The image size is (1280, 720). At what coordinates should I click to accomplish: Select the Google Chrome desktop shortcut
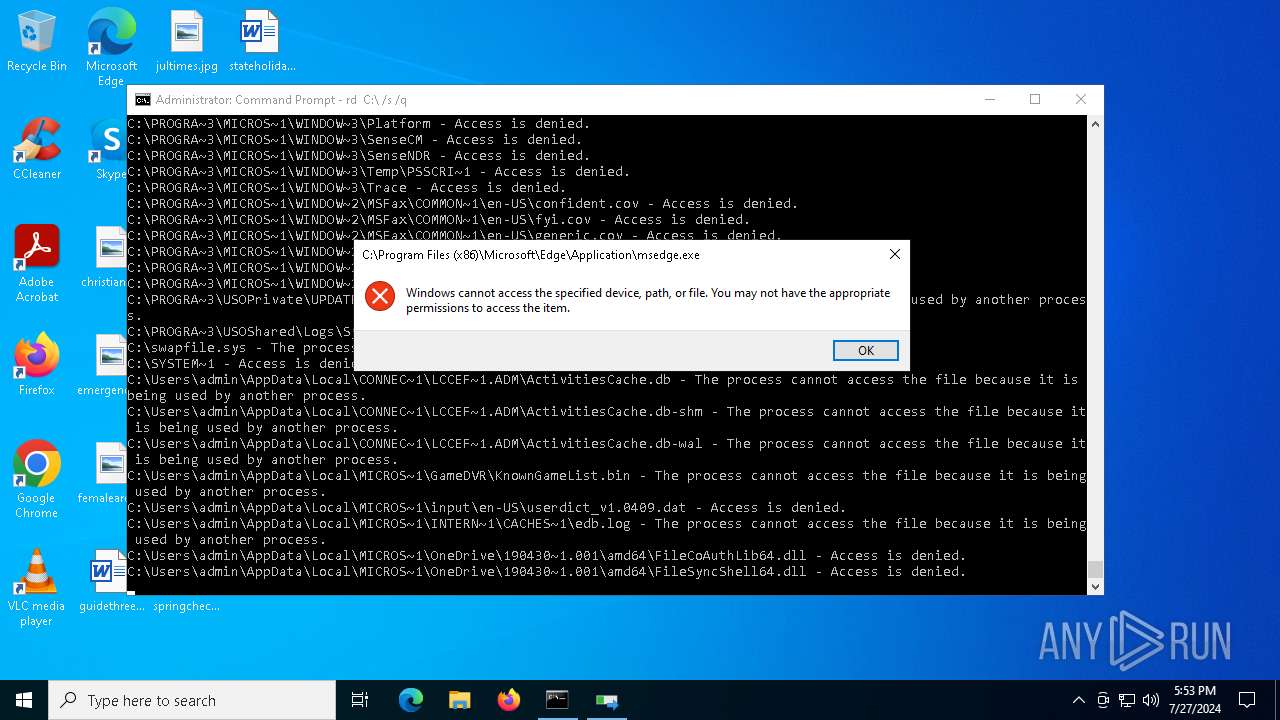[37, 480]
